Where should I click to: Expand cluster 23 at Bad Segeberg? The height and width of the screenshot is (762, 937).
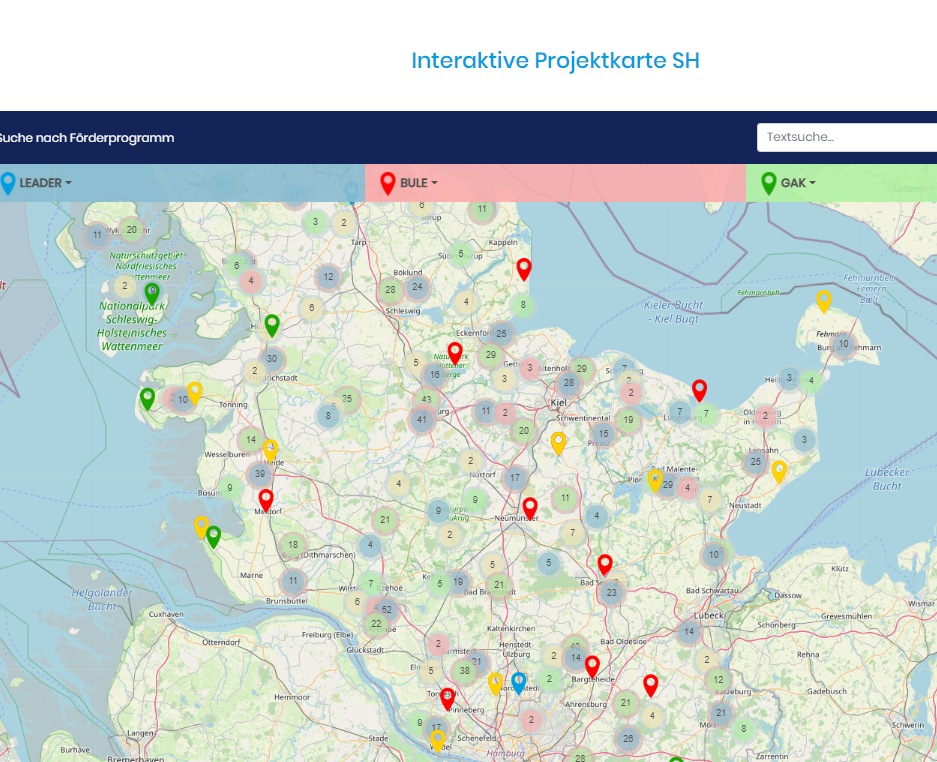point(611,593)
